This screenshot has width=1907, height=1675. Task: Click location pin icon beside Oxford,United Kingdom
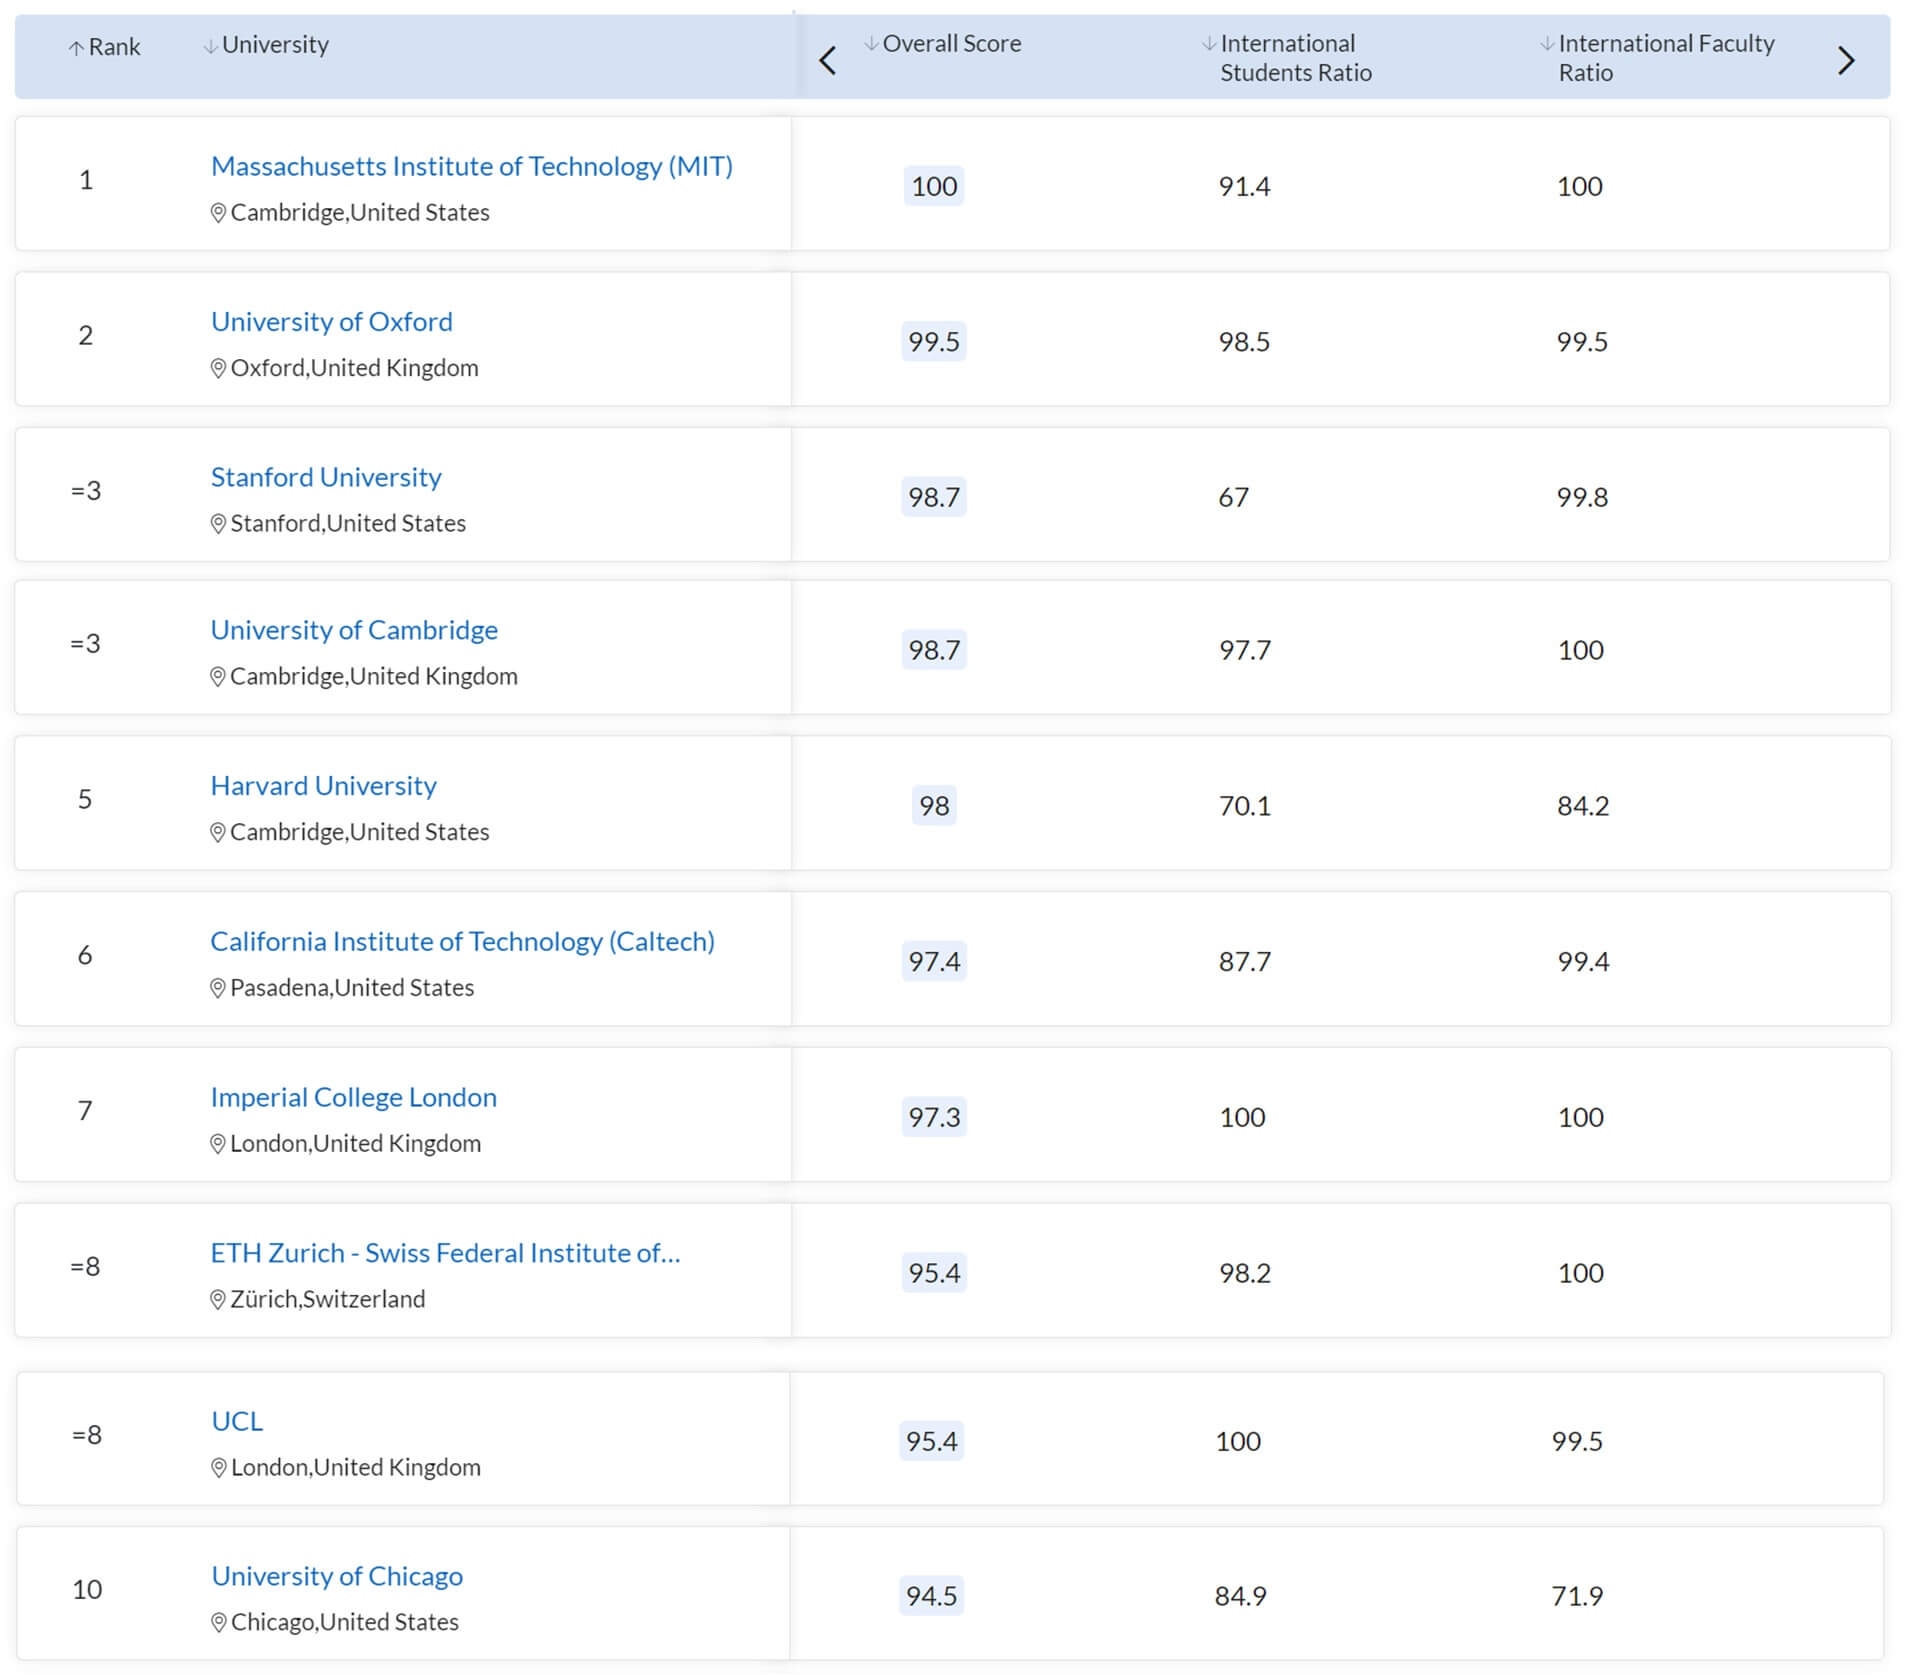click(x=218, y=369)
